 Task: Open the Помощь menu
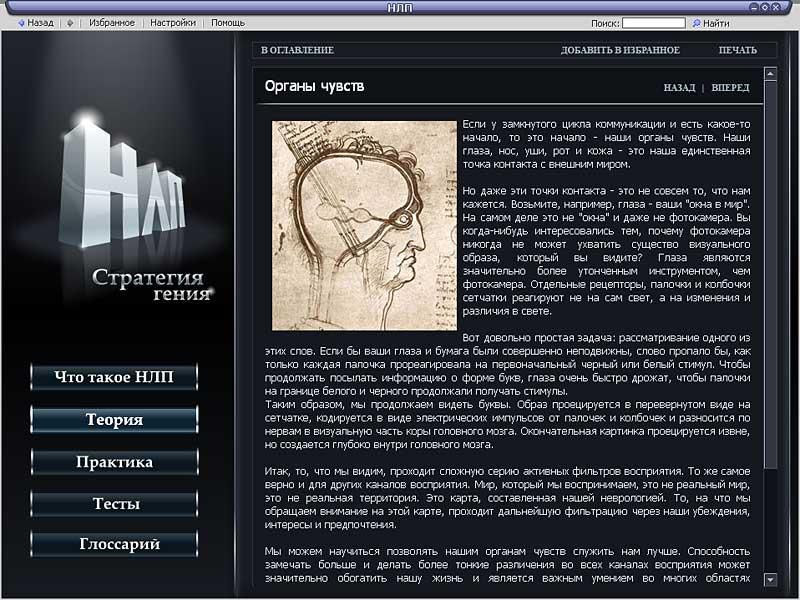[228, 22]
